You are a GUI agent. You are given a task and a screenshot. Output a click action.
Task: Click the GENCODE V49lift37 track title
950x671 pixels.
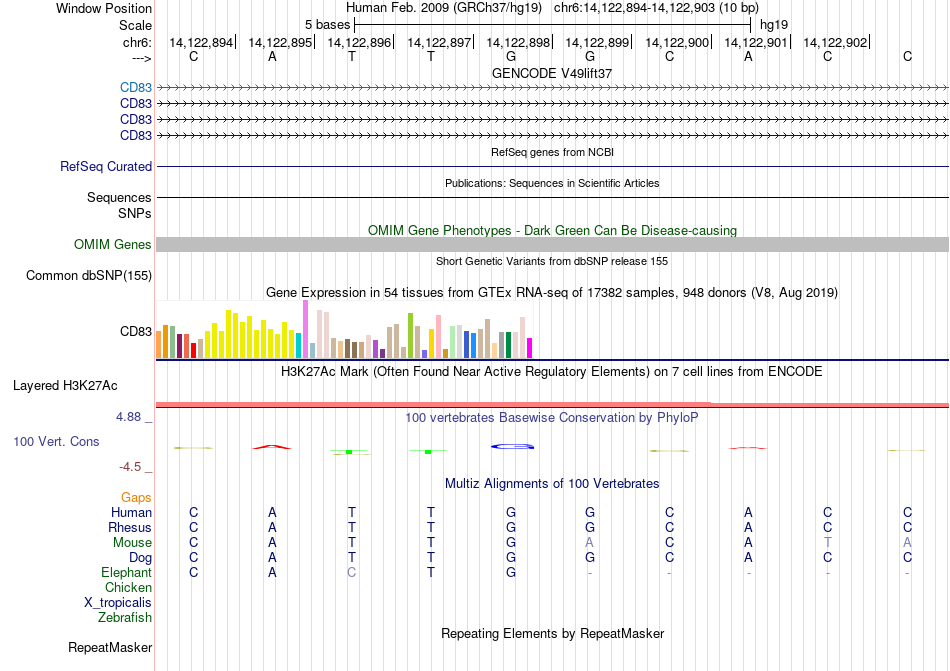552,73
